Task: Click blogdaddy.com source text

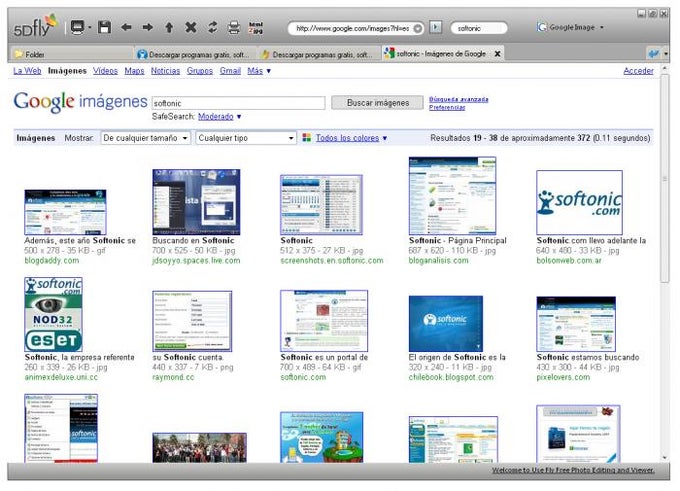Action: click(x=52, y=261)
